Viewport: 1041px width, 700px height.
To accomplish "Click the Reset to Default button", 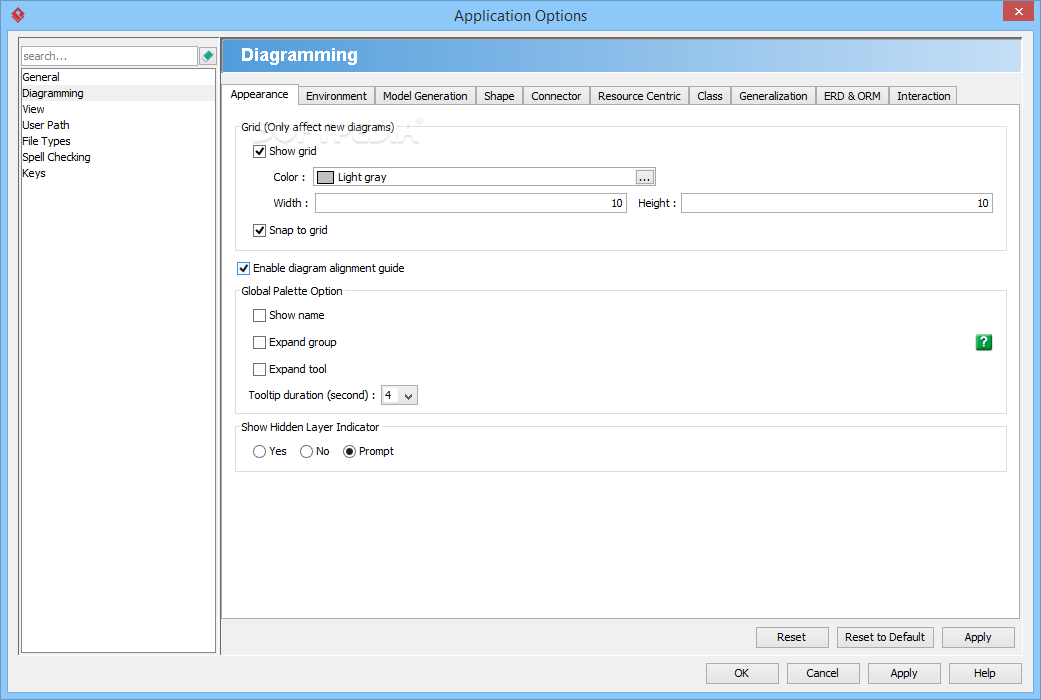I will click(x=885, y=638).
